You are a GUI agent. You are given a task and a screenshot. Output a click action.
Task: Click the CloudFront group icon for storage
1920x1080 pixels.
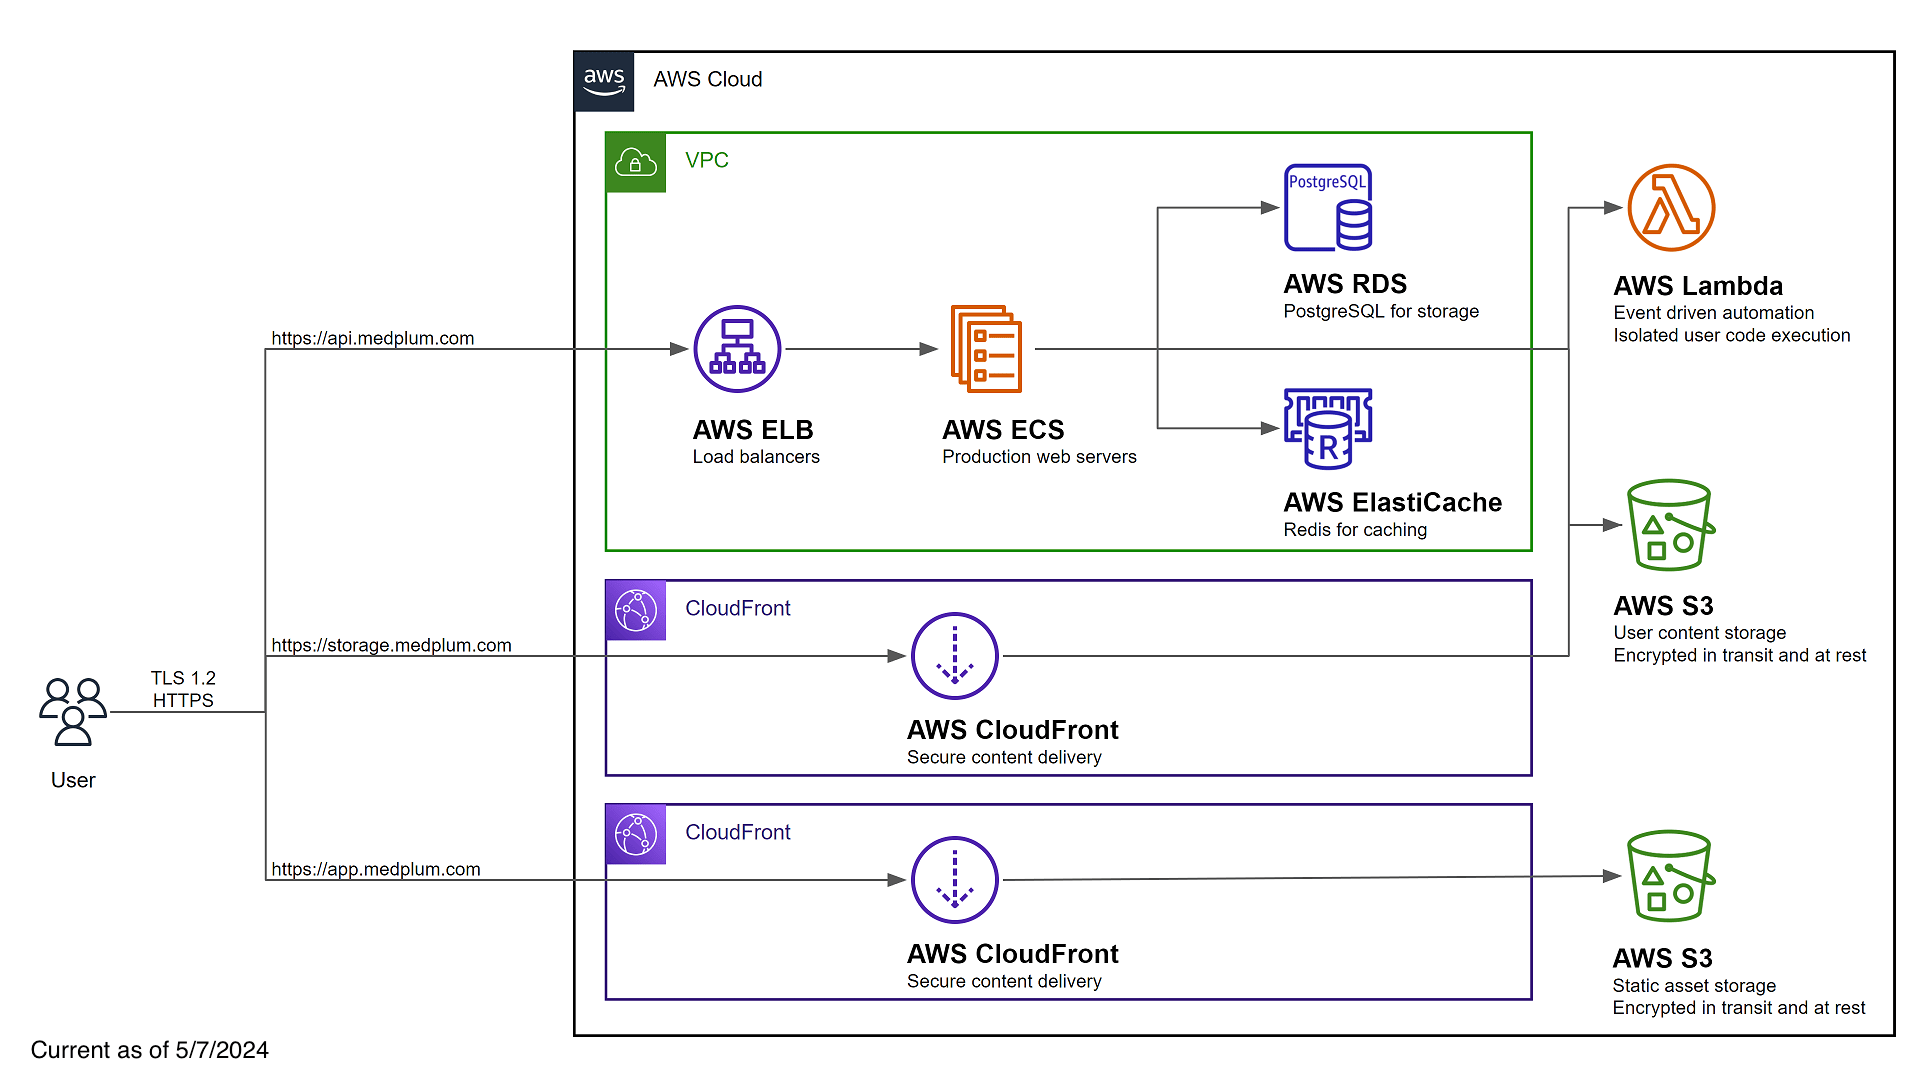(x=636, y=610)
